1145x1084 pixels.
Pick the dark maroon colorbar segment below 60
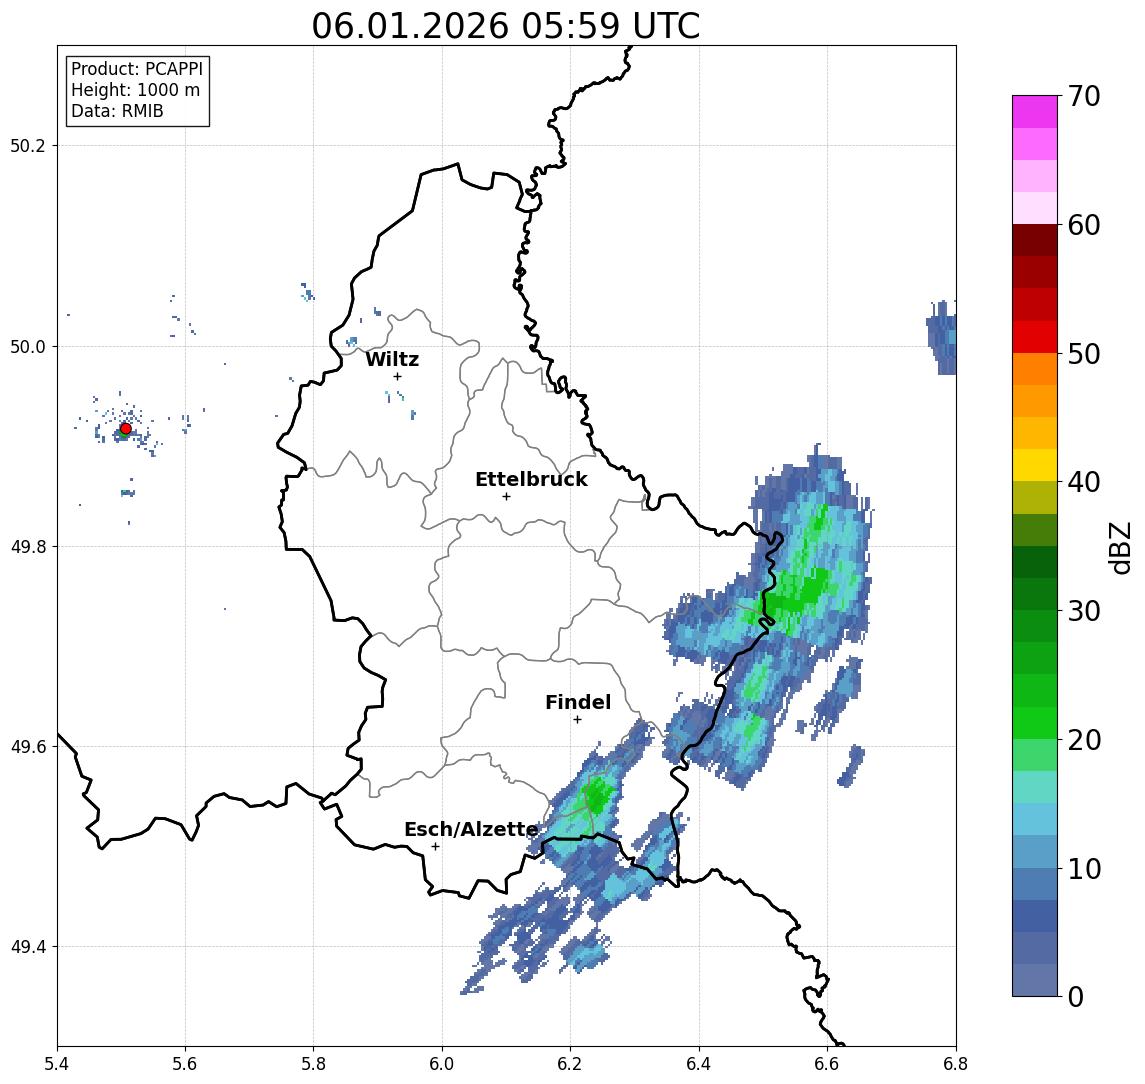tap(1035, 240)
